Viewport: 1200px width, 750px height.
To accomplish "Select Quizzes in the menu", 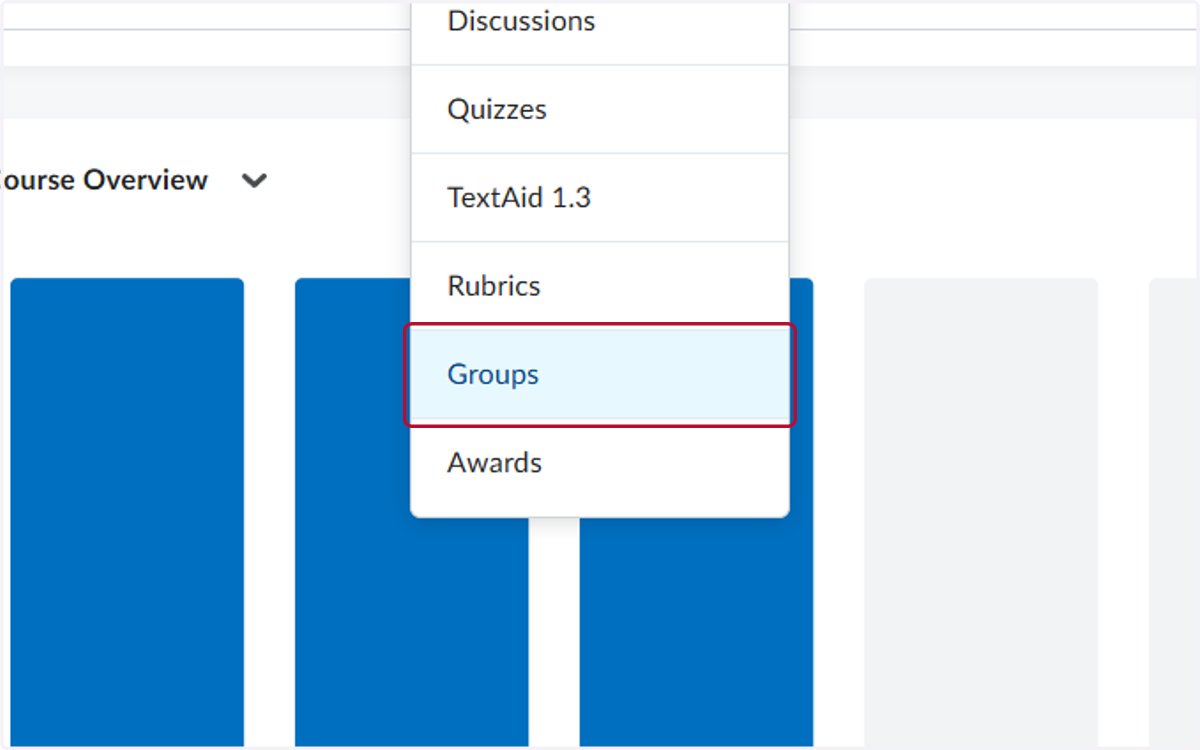I will click(x=600, y=109).
